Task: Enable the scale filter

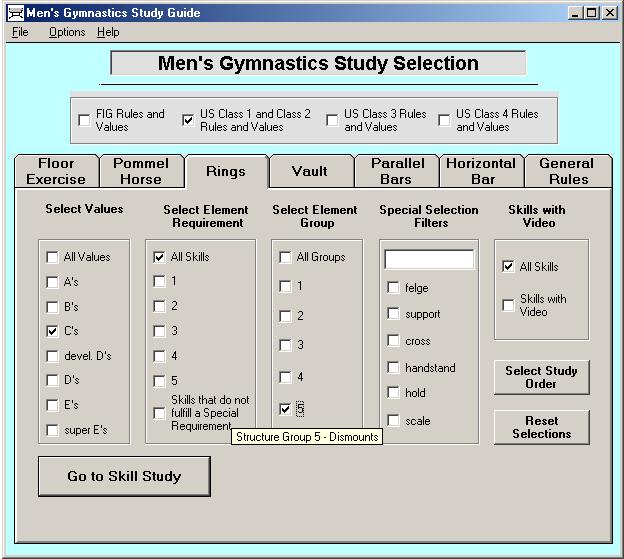Action: (393, 420)
